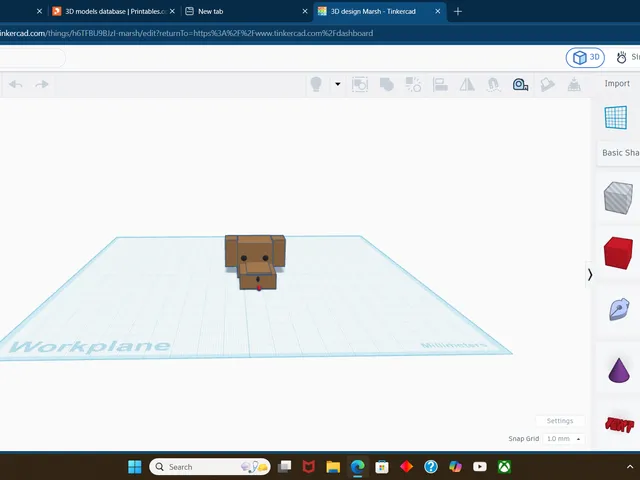
Task: Click the Redo arrow in Tinkercad toolbar
Action: pos(42,84)
